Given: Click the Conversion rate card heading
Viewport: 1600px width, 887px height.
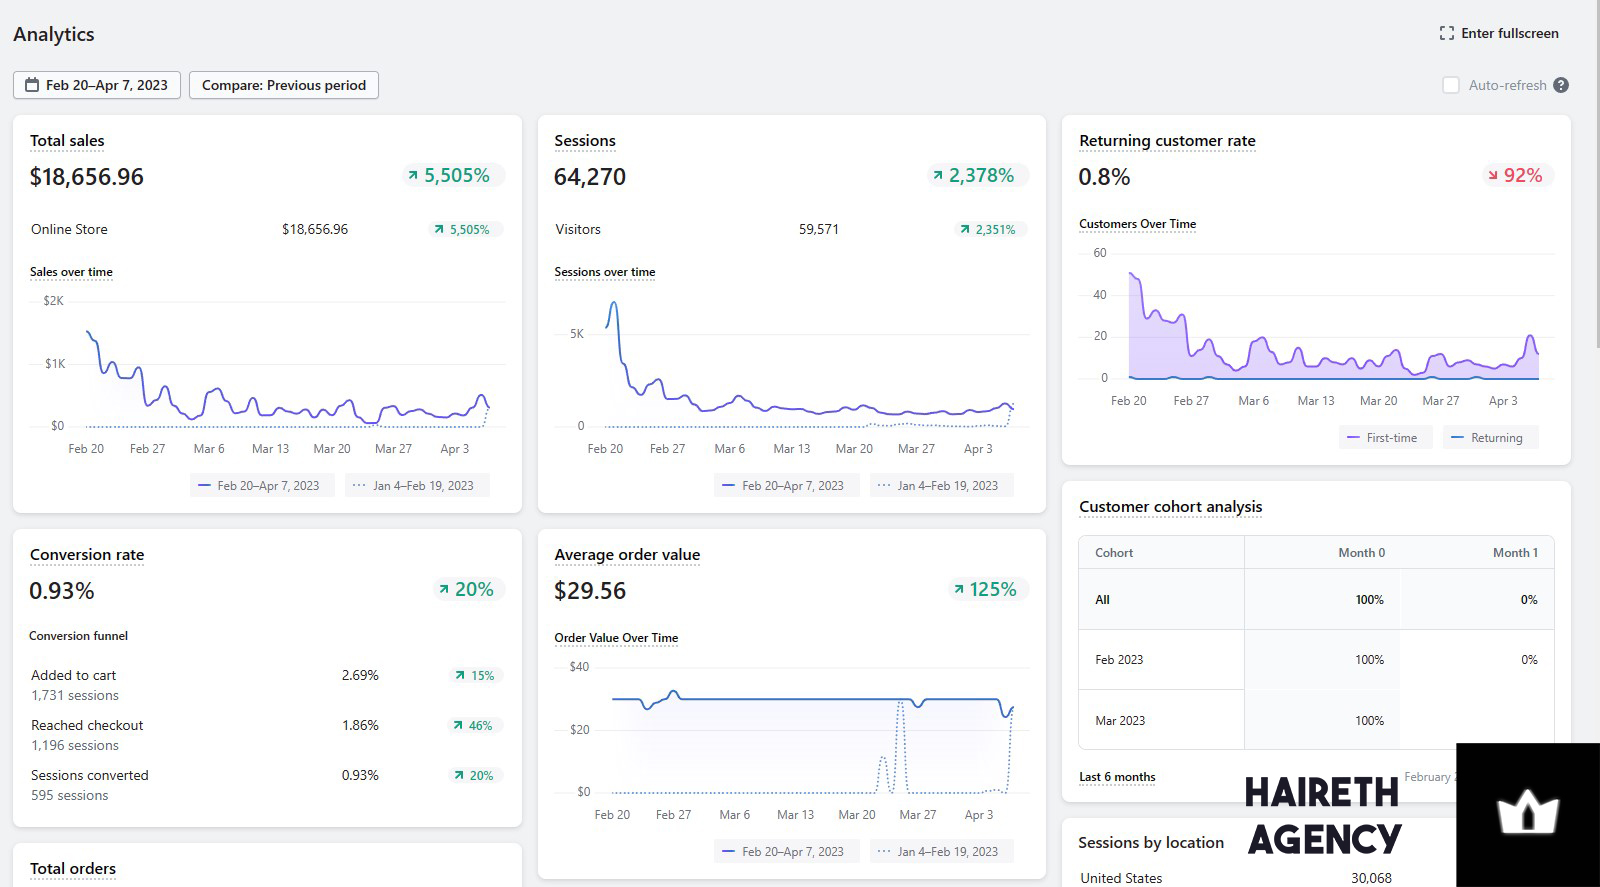Looking at the screenshot, I should pos(87,555).
